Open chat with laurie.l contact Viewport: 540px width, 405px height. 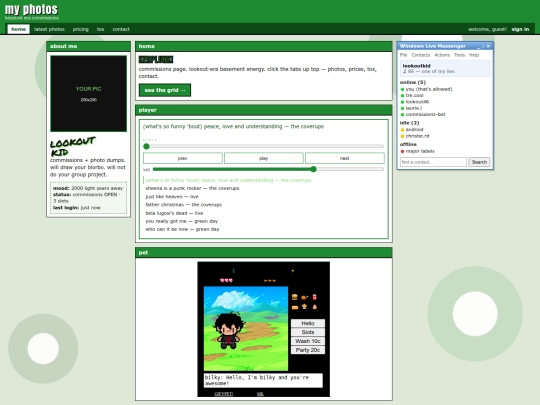tap(414, 108)
